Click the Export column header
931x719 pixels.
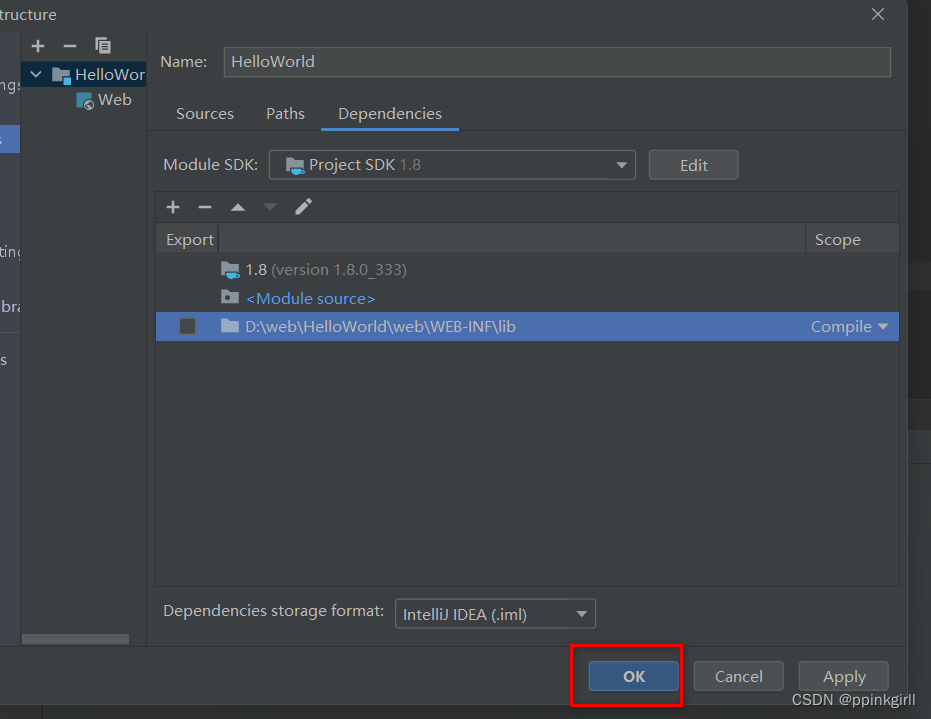click(x=189, y=239)
